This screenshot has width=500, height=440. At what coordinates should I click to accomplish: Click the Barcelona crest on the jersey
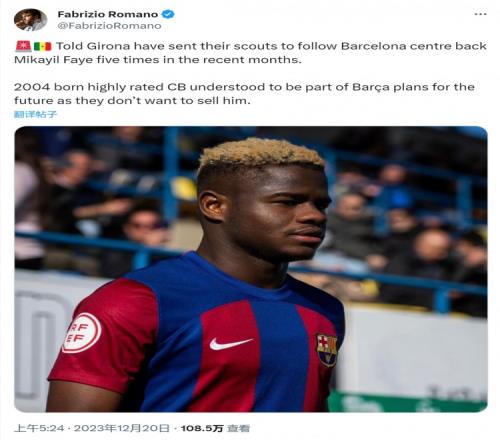pos(327,350)
